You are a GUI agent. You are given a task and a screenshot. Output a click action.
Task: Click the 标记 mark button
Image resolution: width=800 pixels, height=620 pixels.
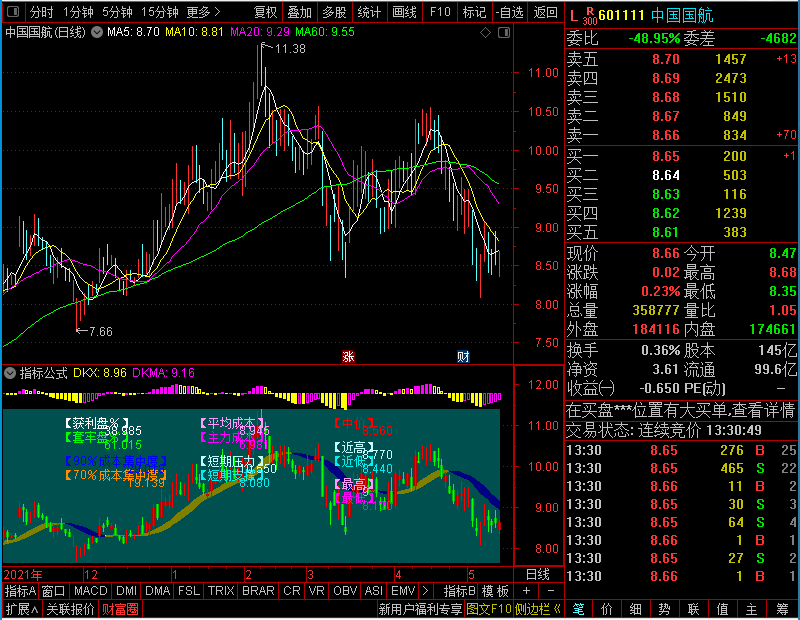coord(474,12)
